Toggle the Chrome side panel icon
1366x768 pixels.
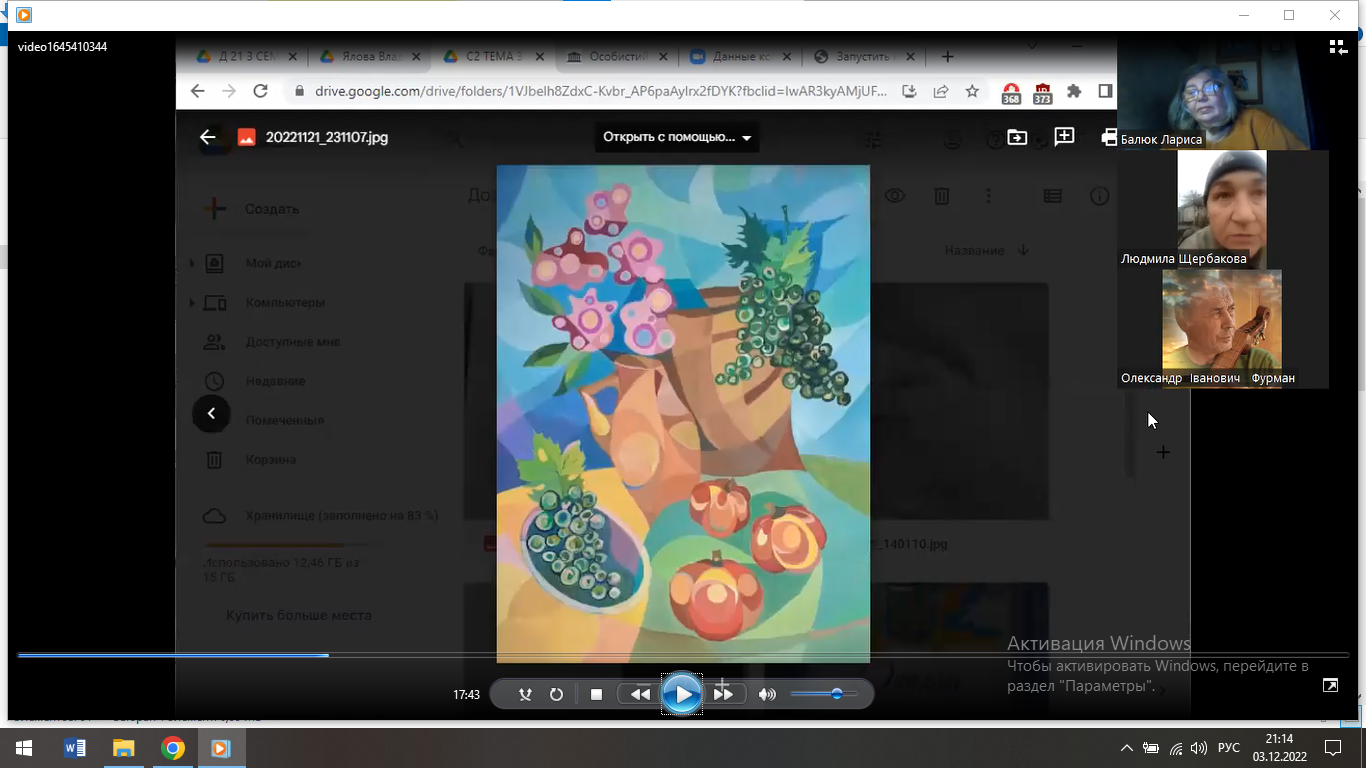pyautogui.click(x=1105, y=91)
